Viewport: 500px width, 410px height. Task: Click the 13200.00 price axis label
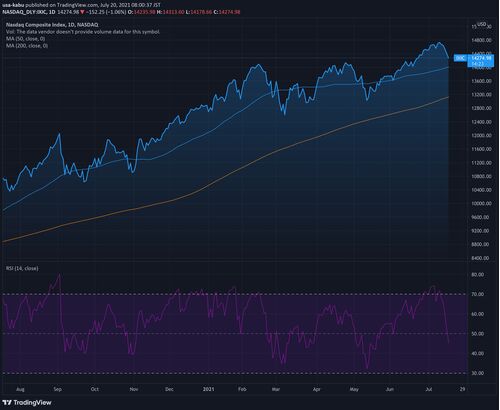[481, 95]
